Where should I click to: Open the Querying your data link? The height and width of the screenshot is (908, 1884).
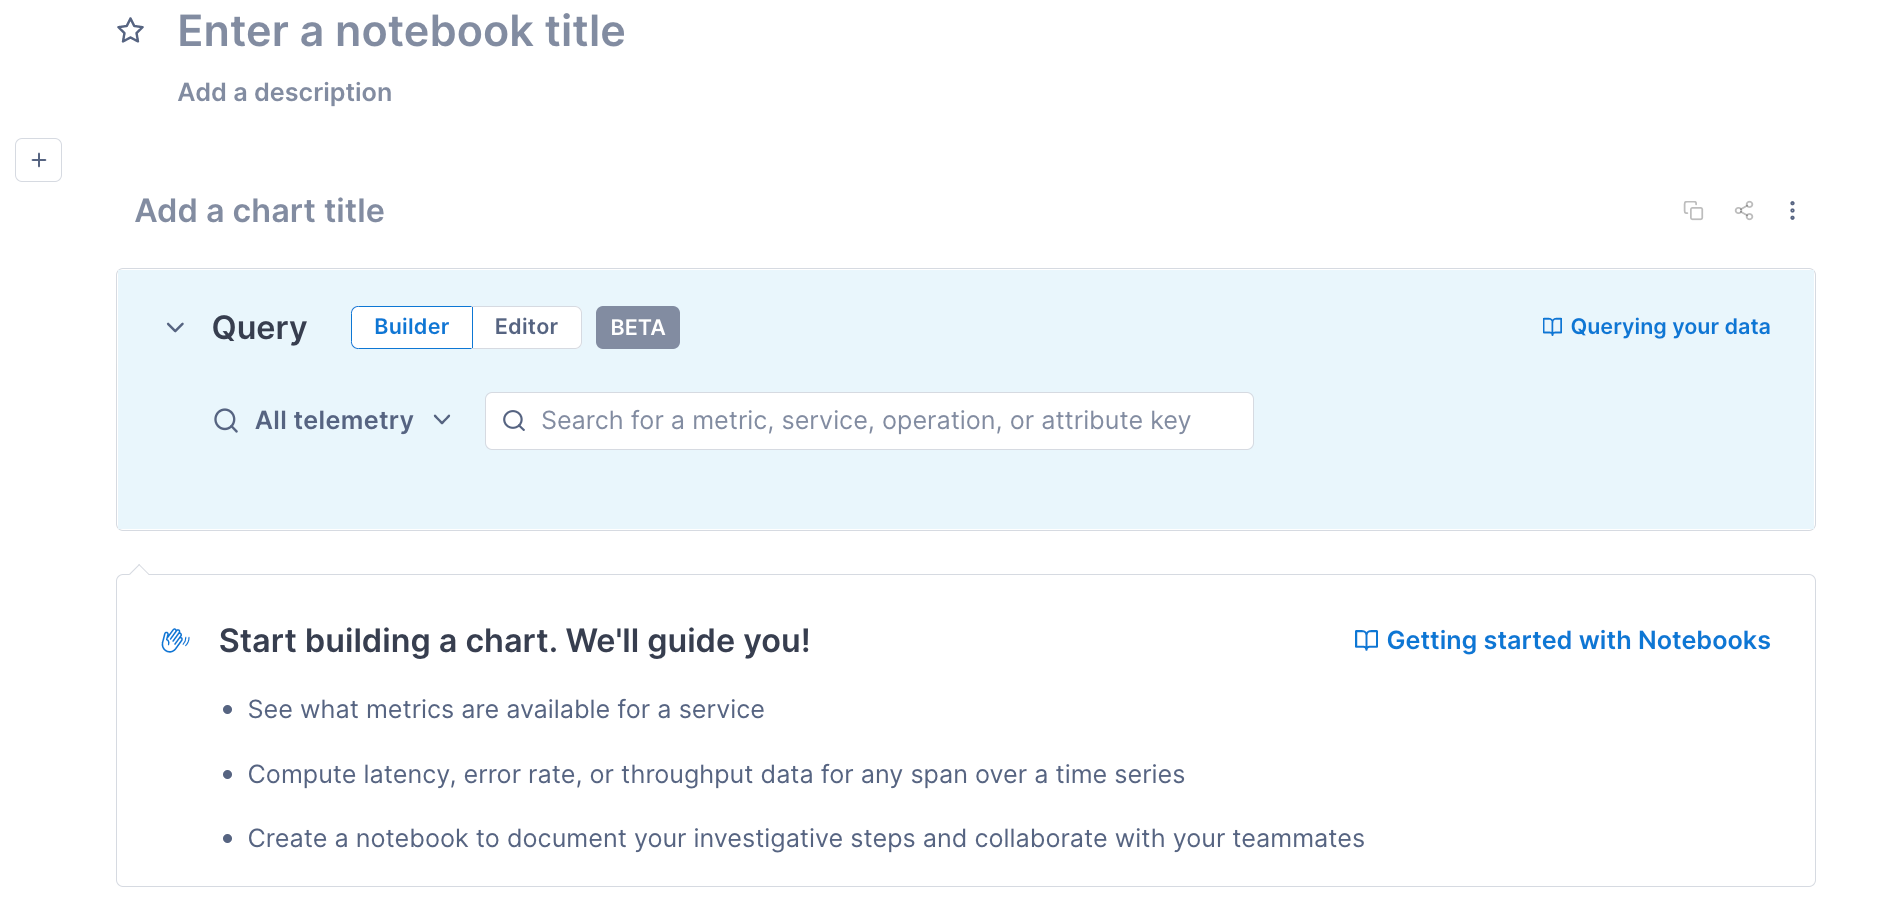(x=1670, y=326)
